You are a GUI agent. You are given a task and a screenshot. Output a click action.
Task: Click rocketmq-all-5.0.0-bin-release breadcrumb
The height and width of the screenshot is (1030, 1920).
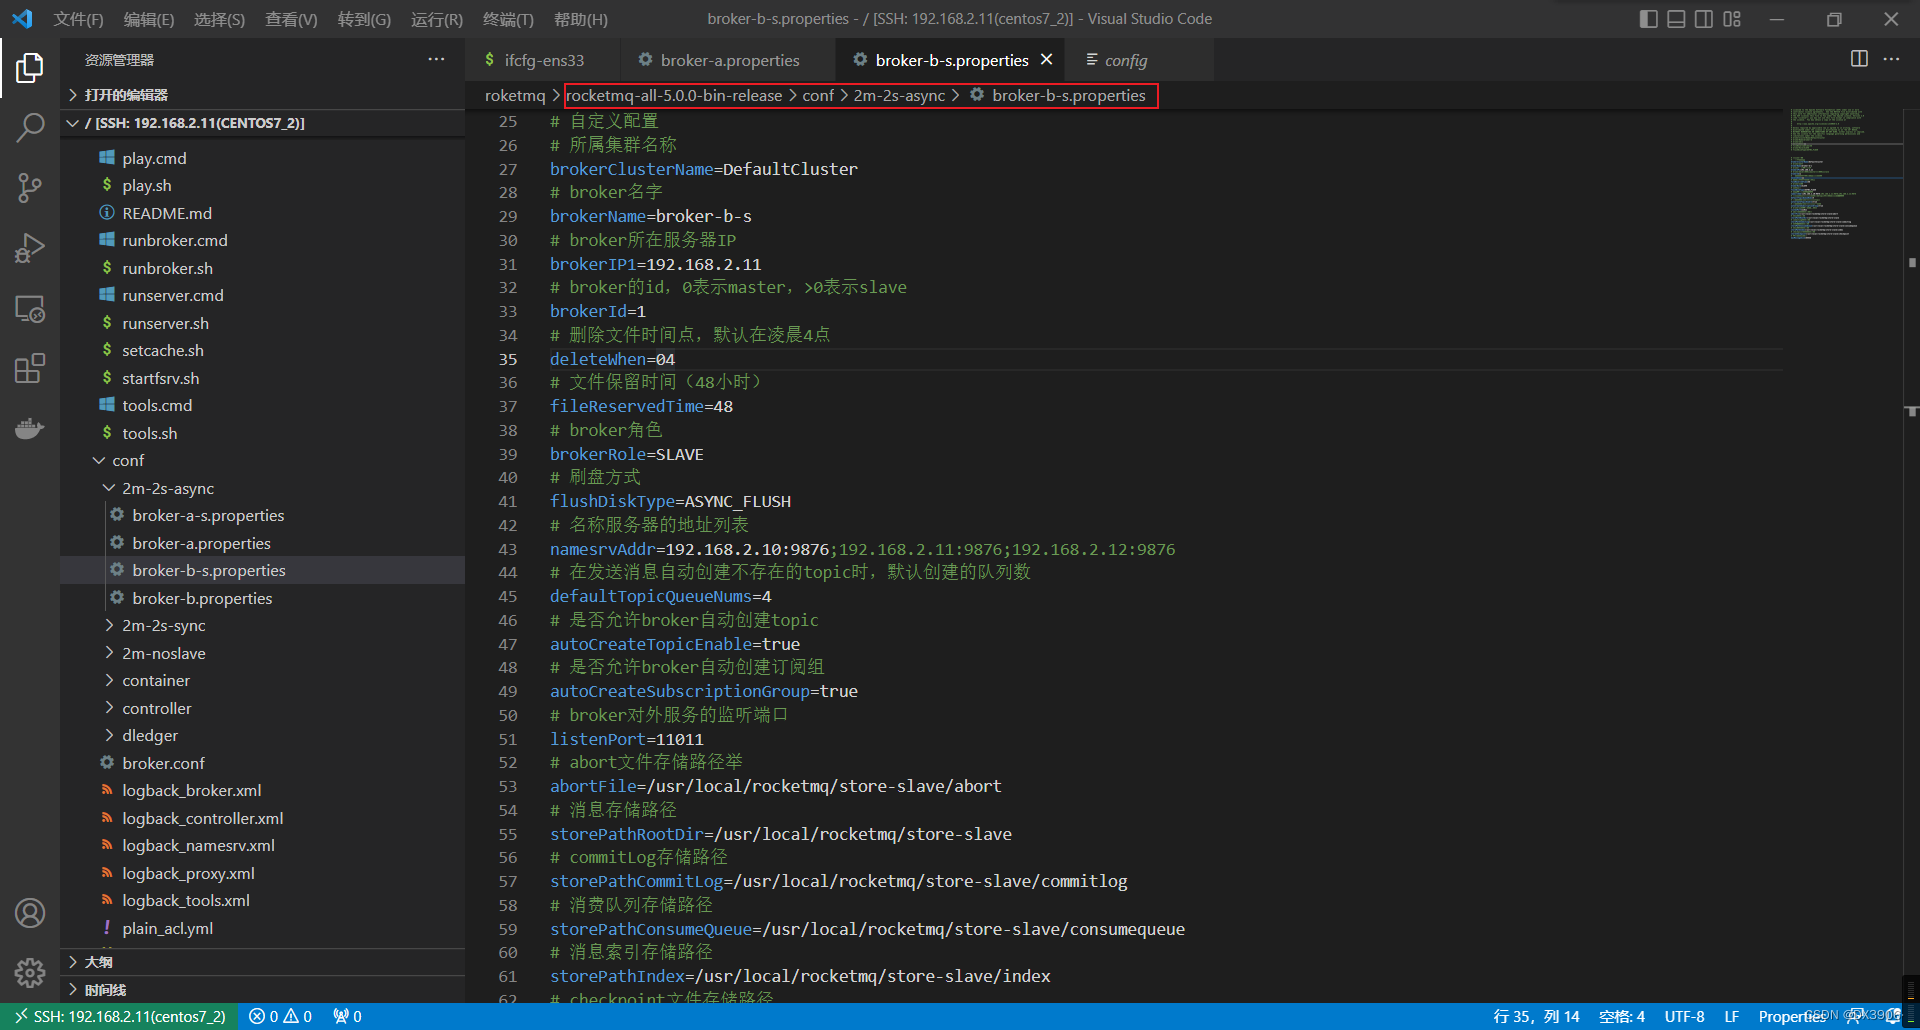[x=674, y=95]
